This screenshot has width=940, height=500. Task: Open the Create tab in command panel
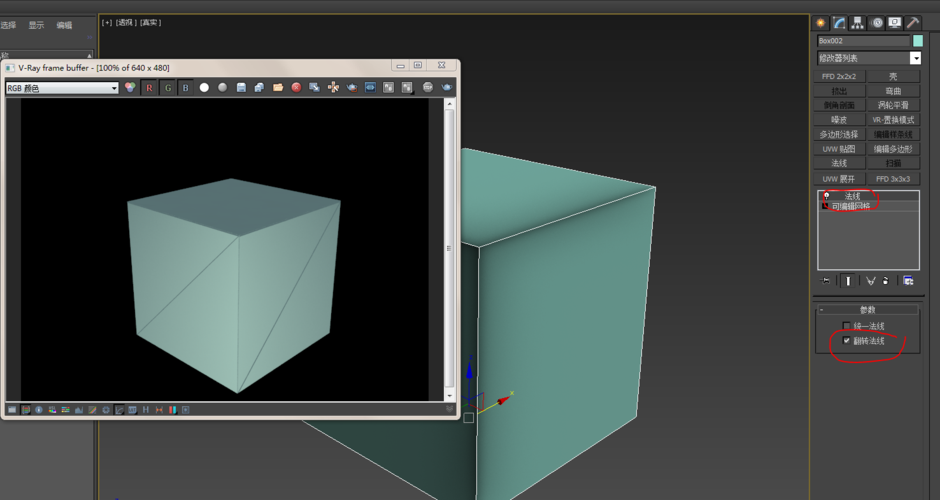click(x=821, y=23)
